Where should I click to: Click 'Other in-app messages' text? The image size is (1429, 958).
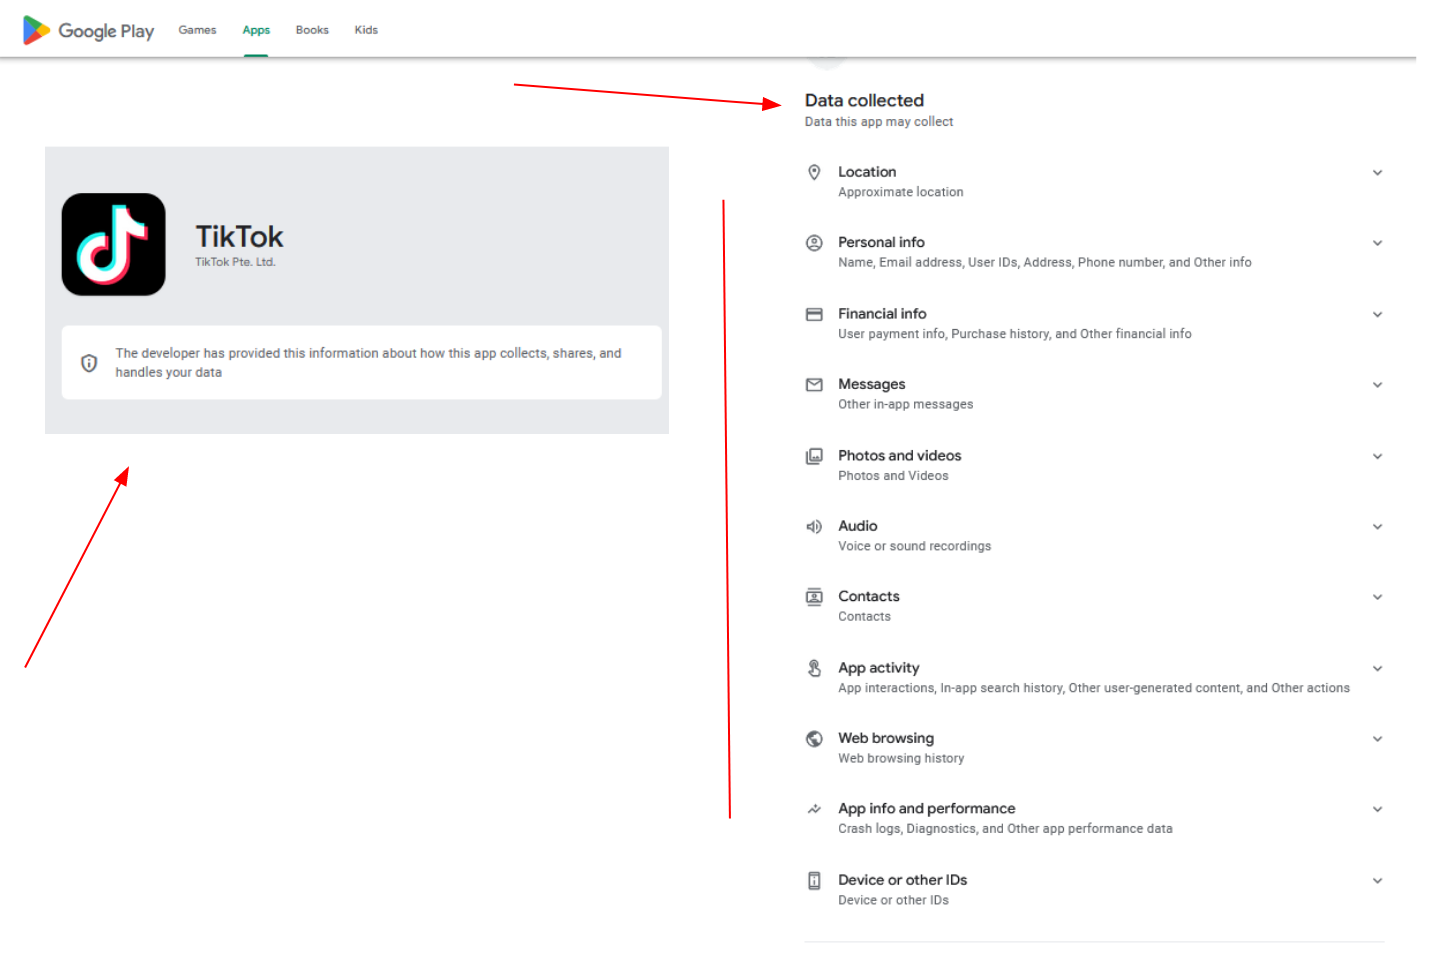click(x=905, y=404)
